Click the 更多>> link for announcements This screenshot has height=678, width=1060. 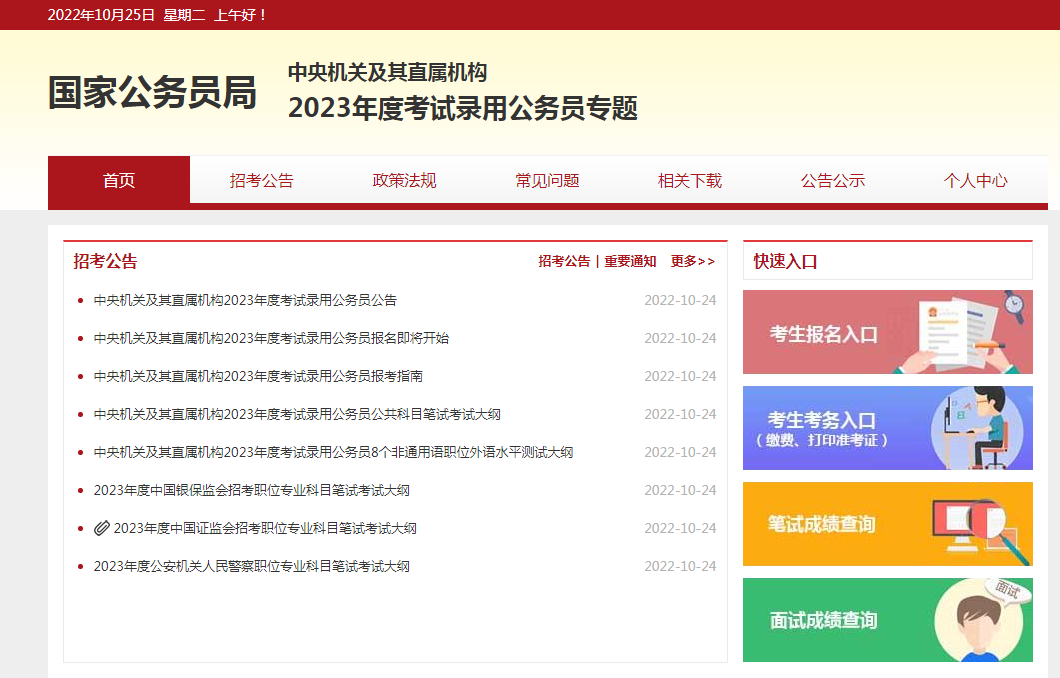tap(692, 261)
